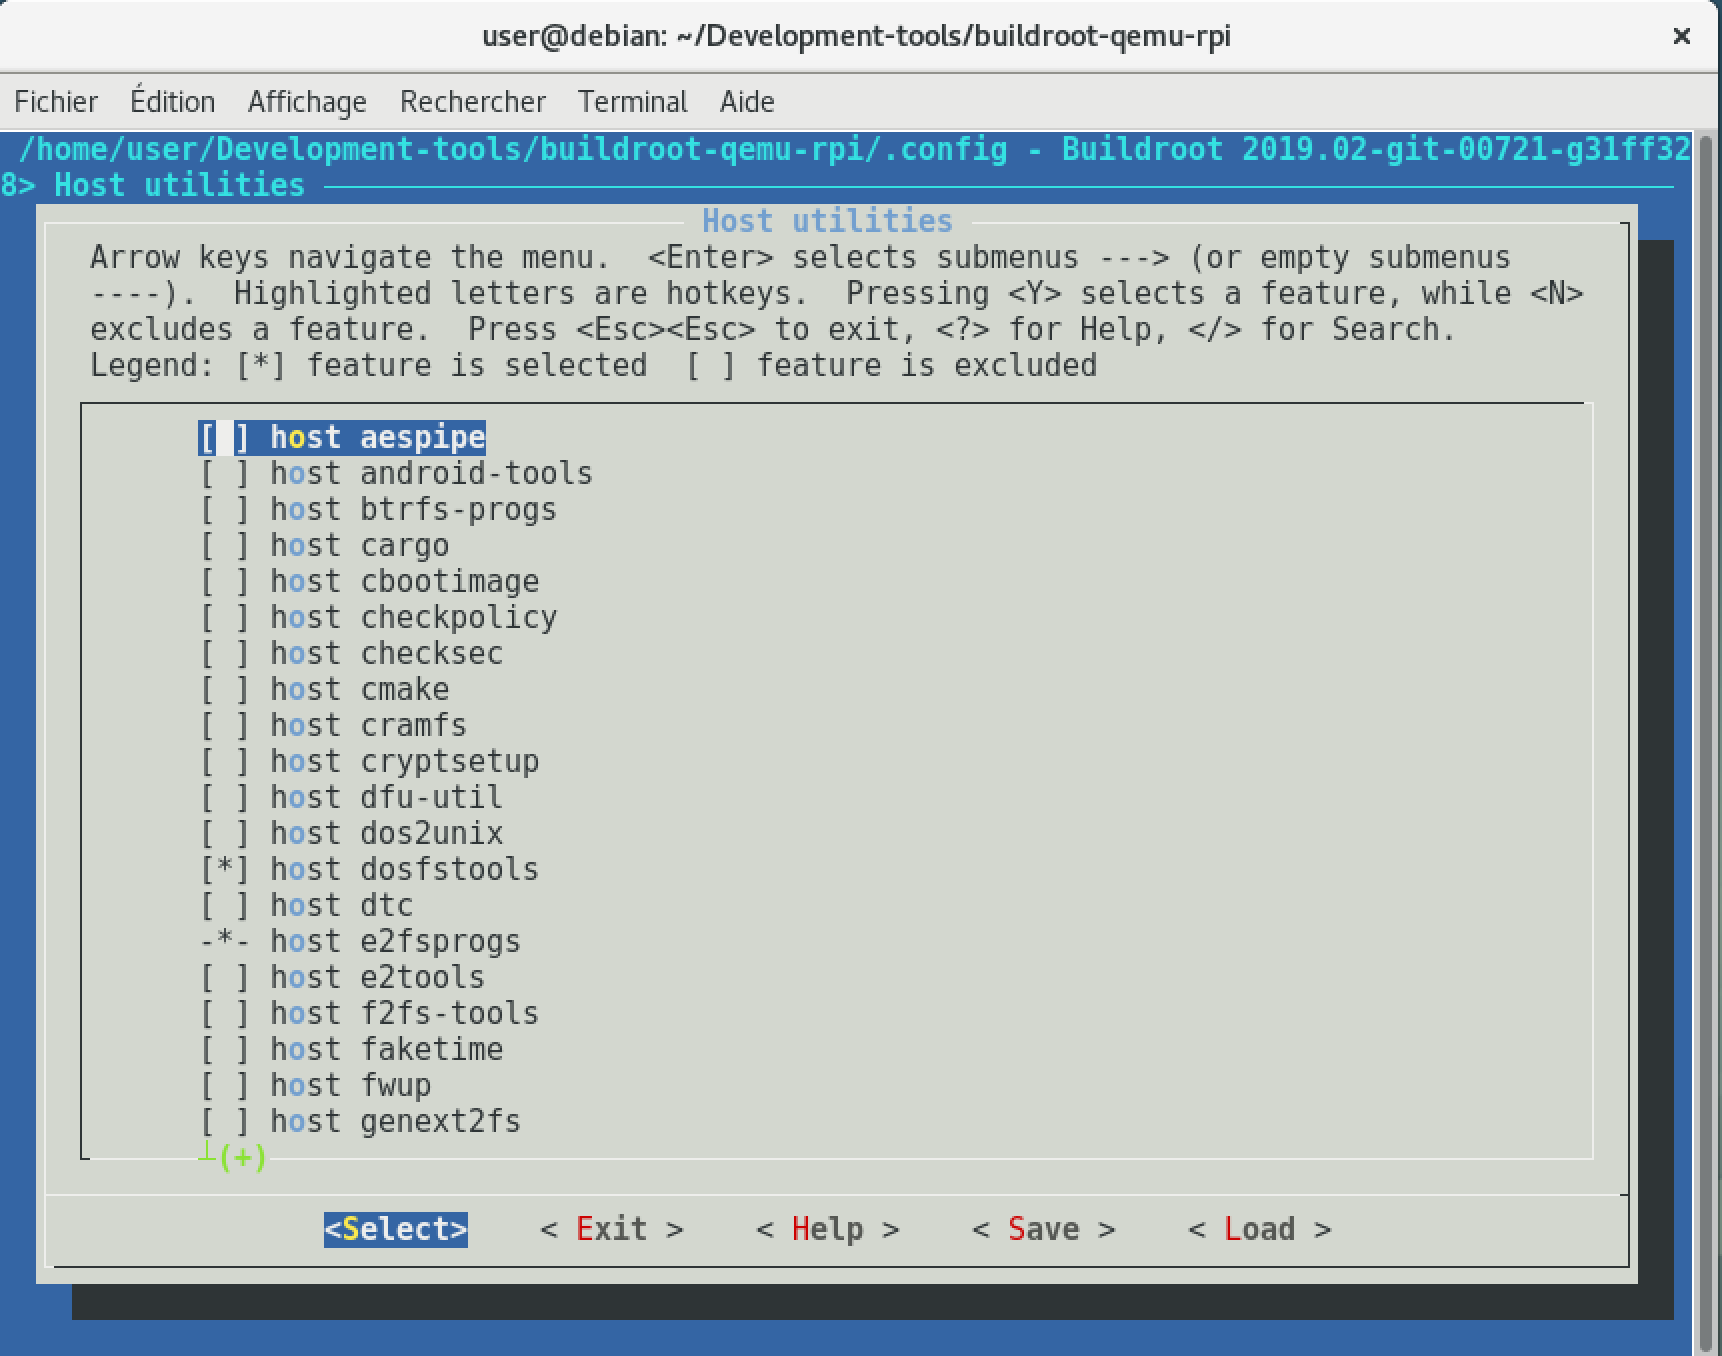Click the host android-tools label
The image size is (1722, 1356).
[431, 473]
